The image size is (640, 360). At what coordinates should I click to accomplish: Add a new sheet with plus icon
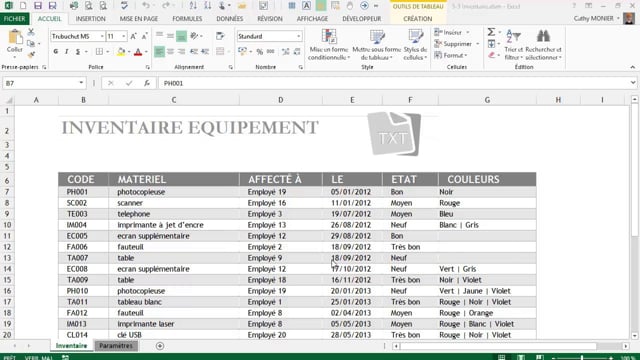pos(160,346)
